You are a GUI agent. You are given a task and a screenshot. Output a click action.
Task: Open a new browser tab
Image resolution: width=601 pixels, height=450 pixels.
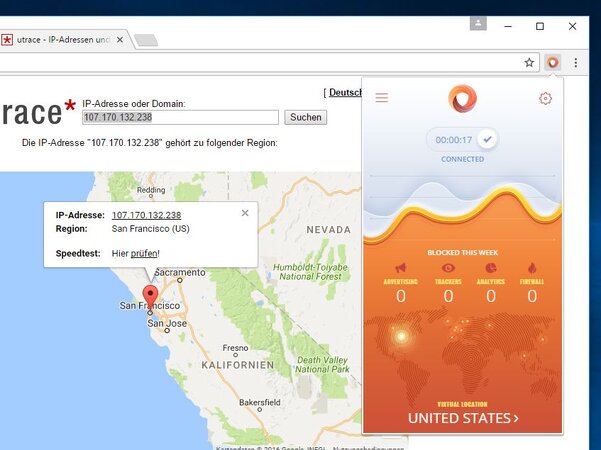146,41
